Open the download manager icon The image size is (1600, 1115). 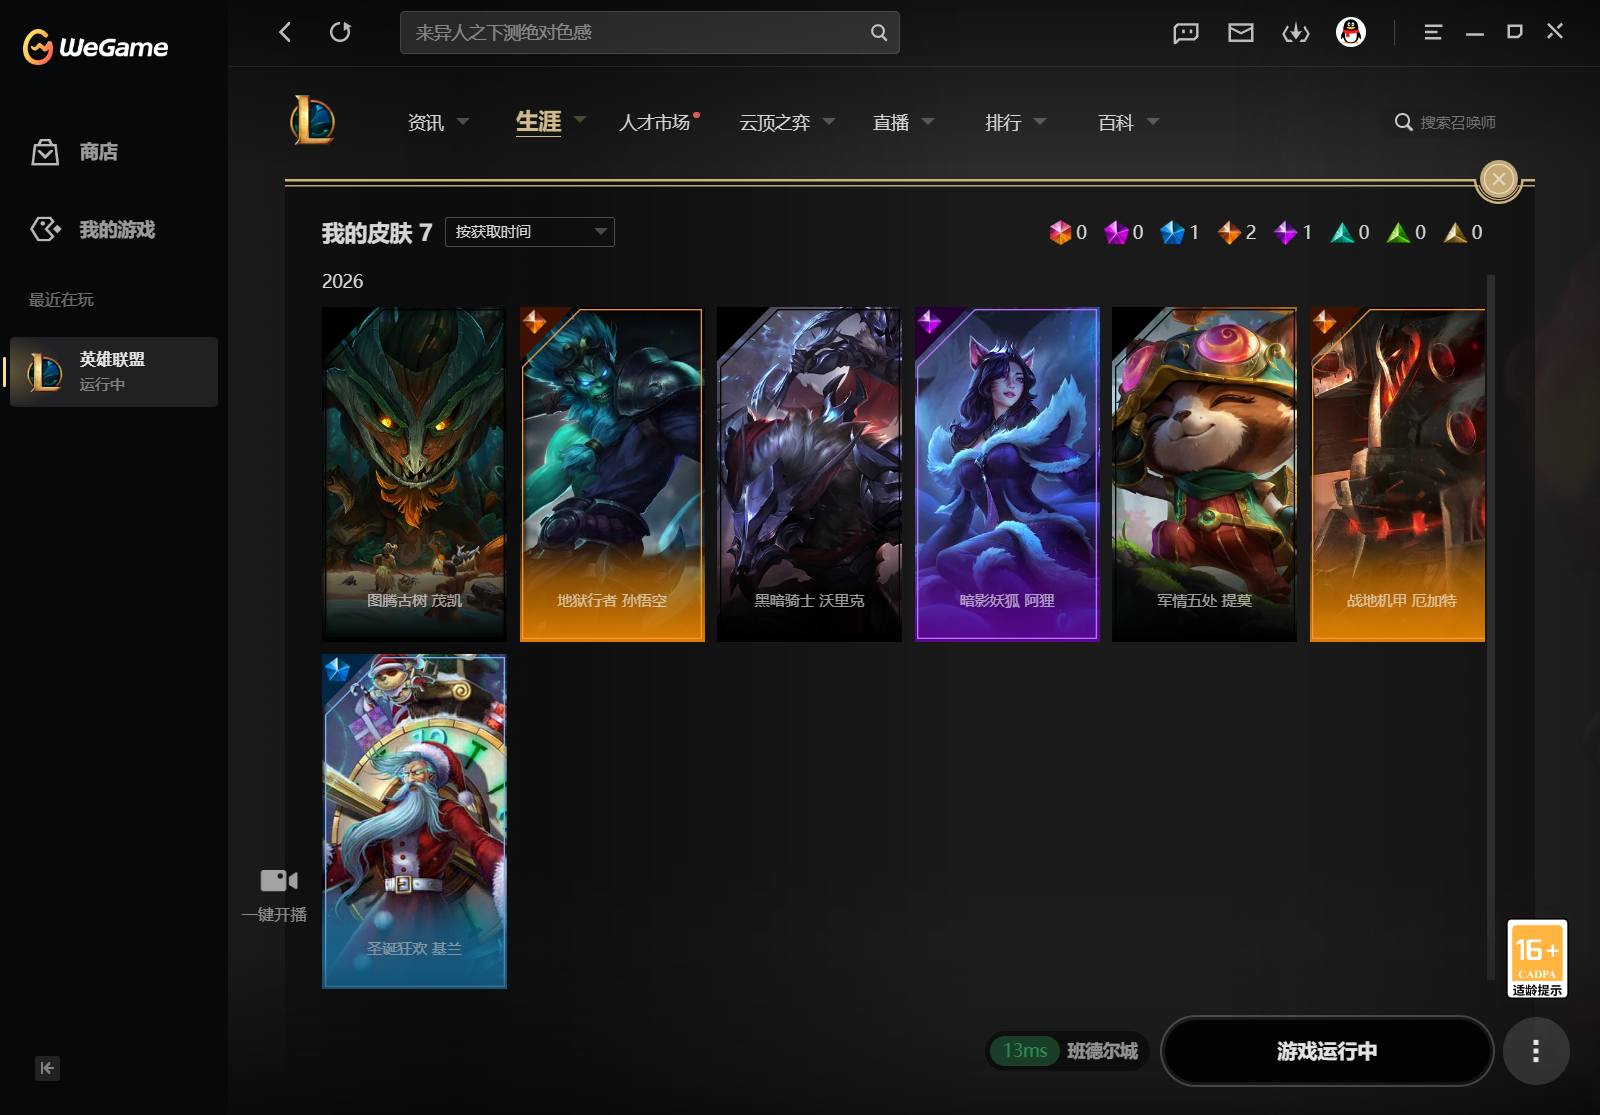[1295, 33]
